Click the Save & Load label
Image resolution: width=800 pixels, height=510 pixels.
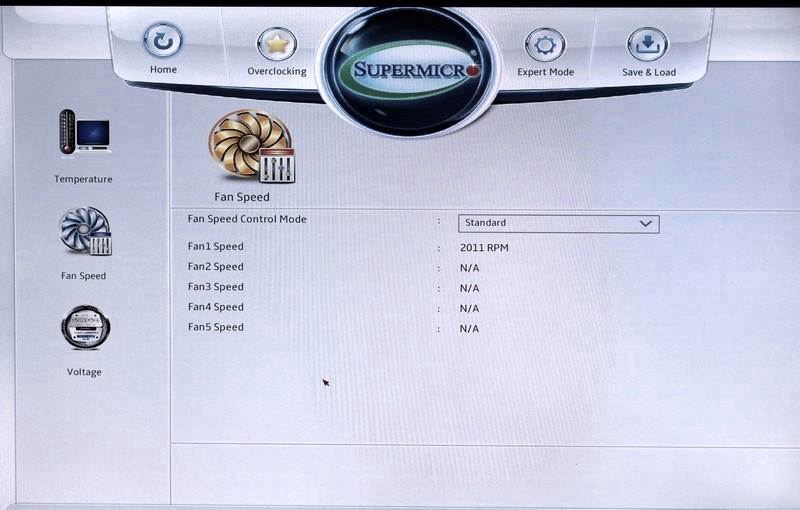click(649, 72)
